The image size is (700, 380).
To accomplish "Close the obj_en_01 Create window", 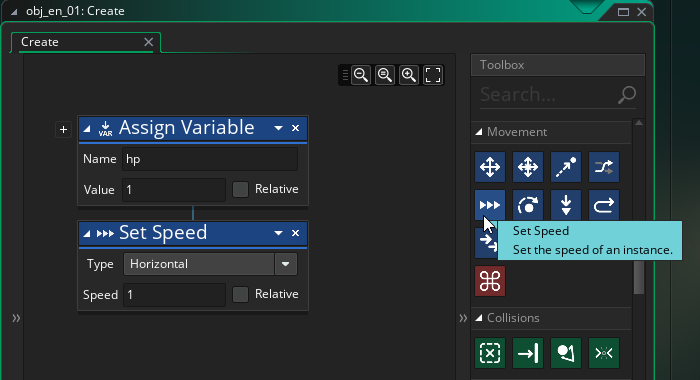I will tap(642, 12).
